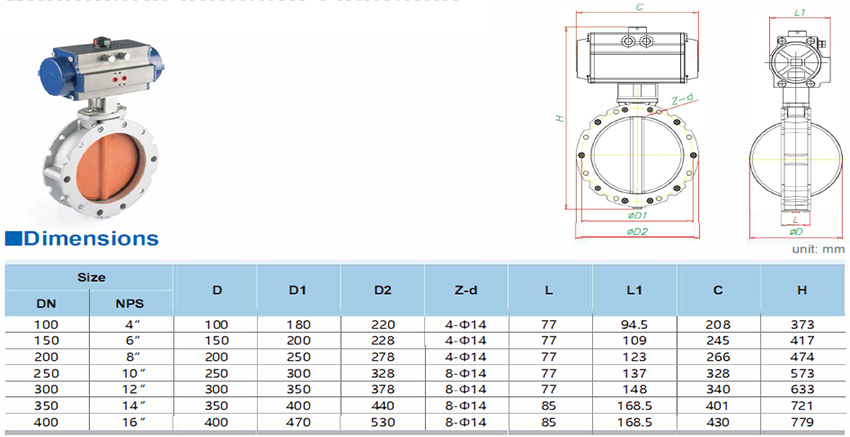Select the green Z-d callout on drawing

click(682, 100)
